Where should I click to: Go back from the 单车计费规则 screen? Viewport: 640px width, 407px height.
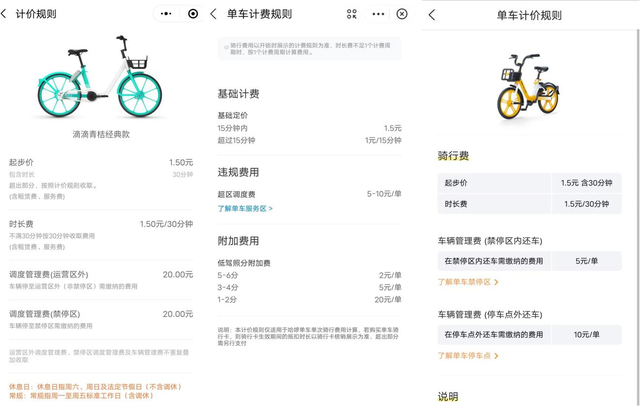point(213,14)
